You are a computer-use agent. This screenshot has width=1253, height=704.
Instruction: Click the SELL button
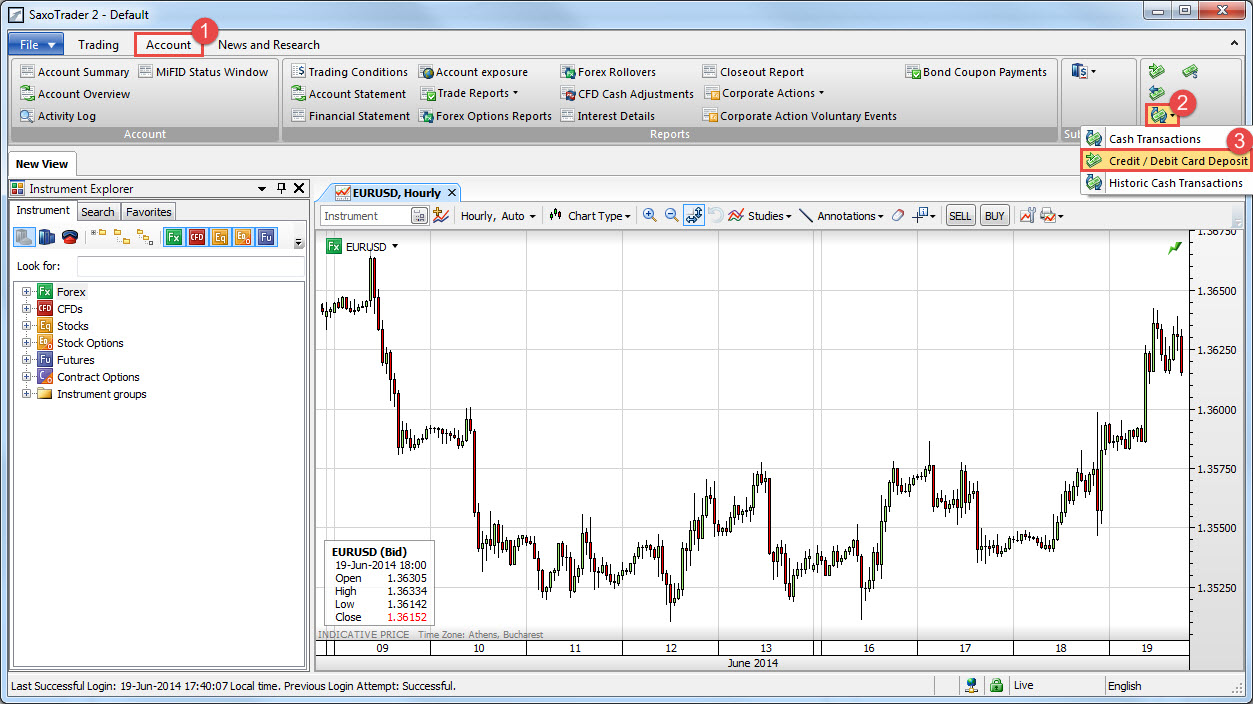click(960, 215)
